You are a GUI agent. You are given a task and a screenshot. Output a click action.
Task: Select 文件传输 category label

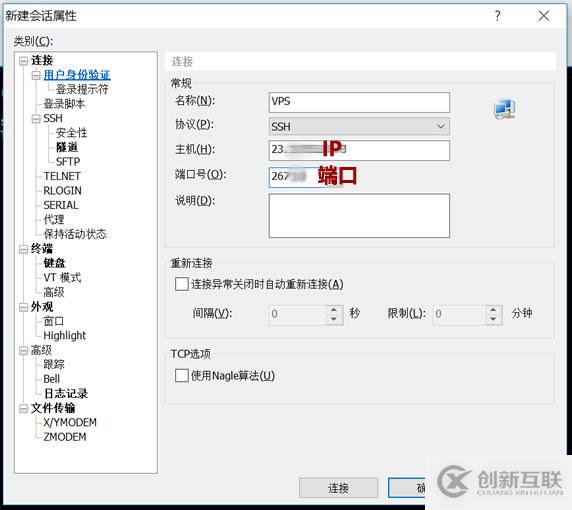point(53,408)
